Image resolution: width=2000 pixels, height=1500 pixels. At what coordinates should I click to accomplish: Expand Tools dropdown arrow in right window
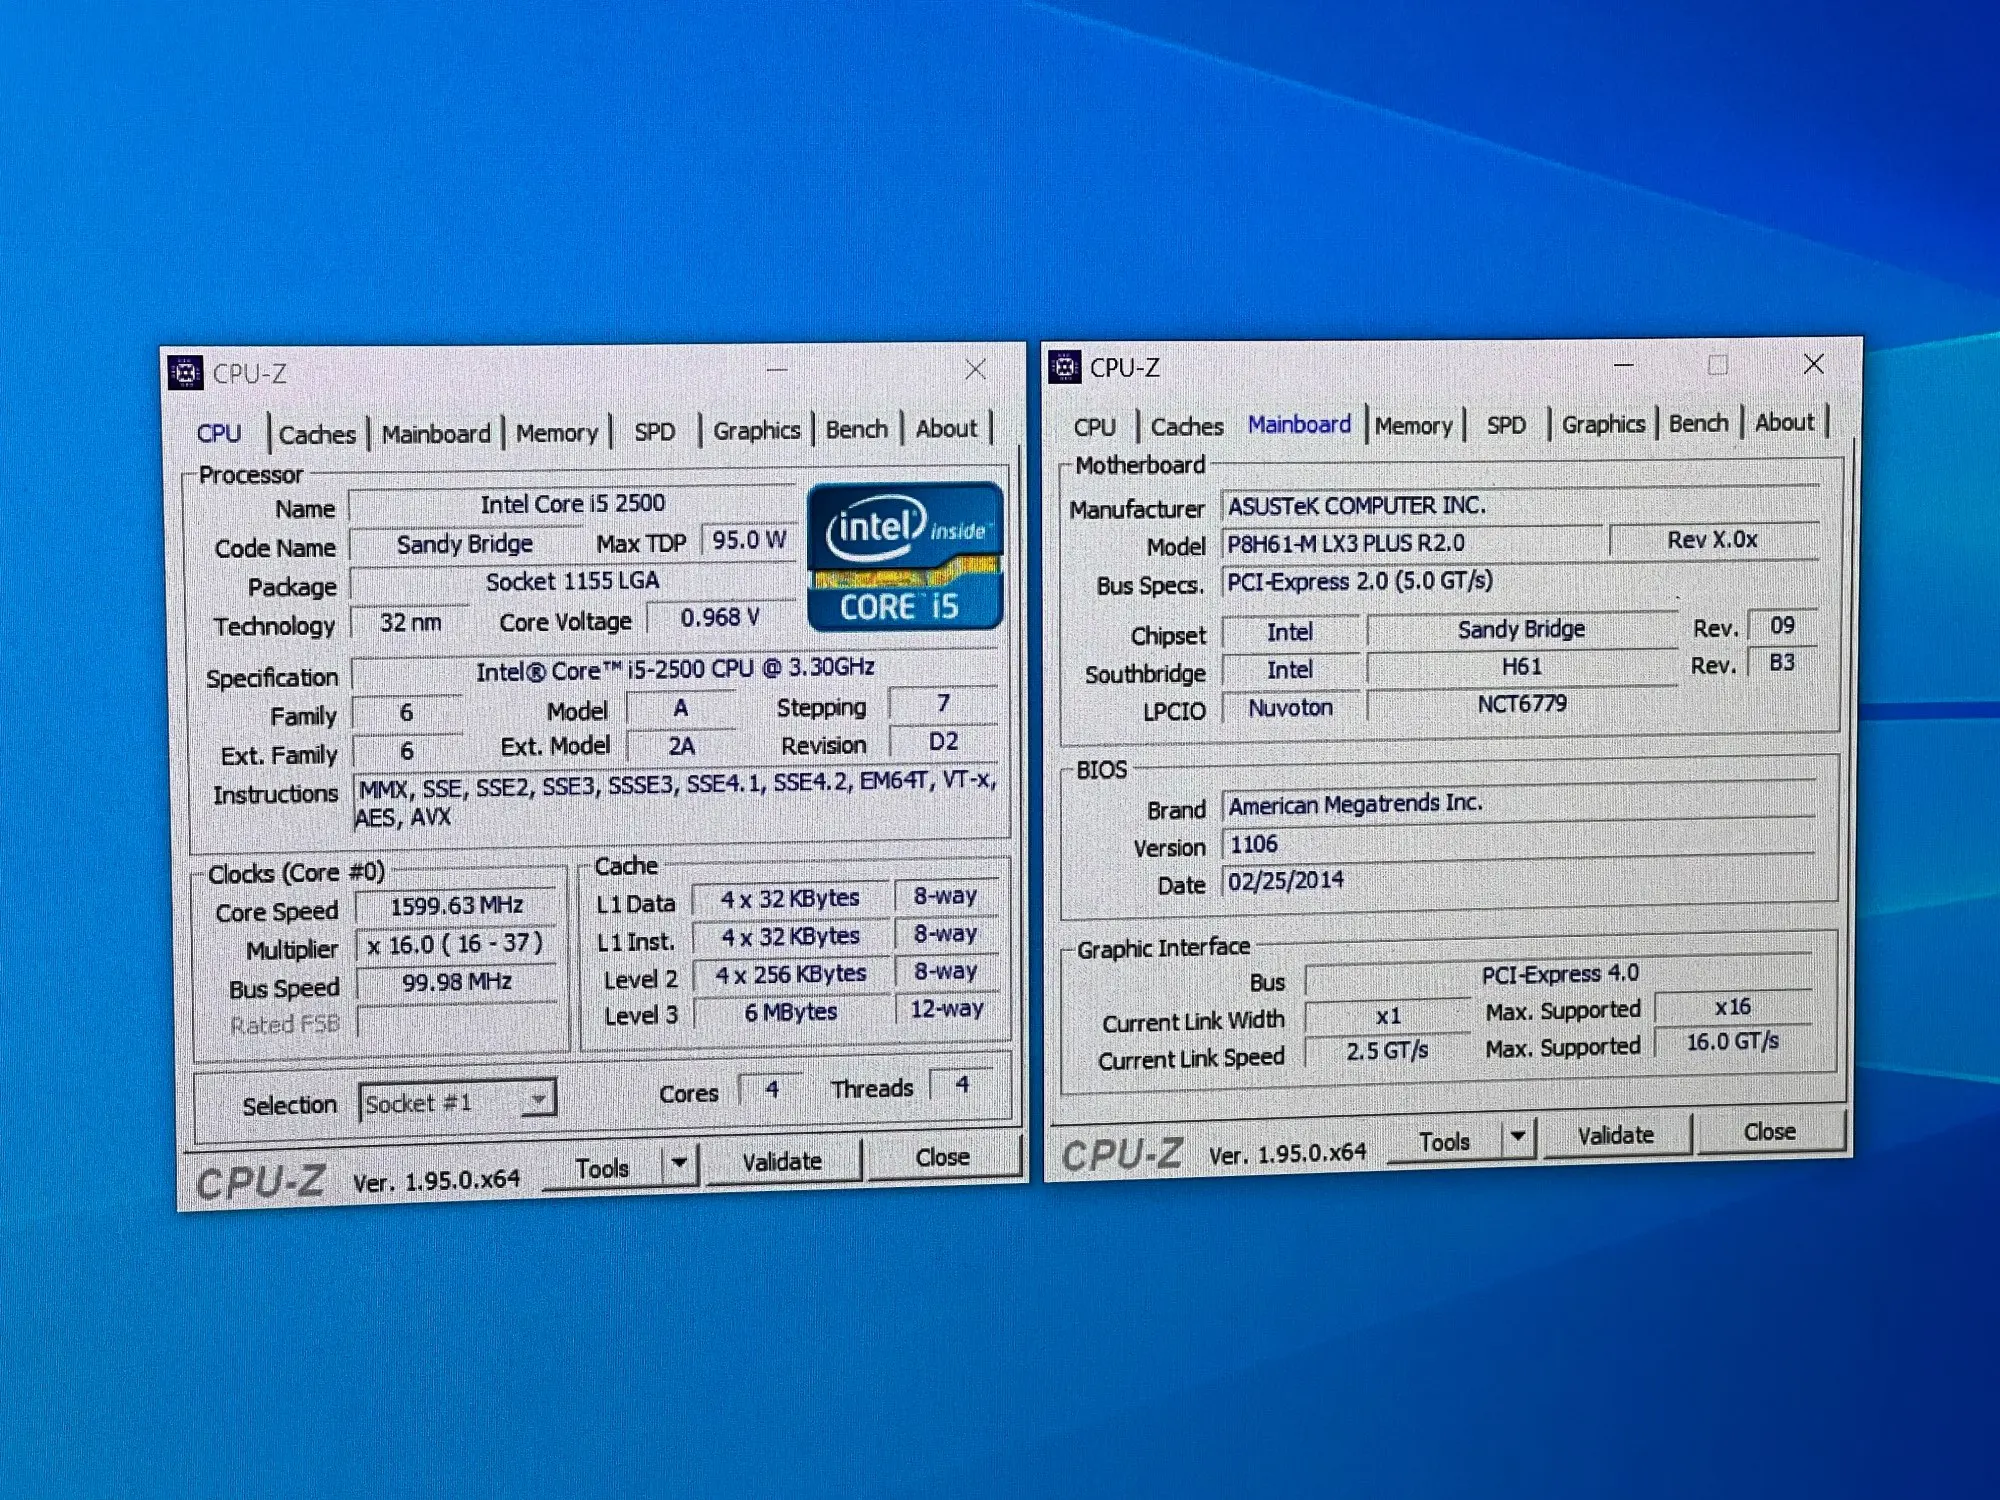click(x=1518, y=1137)
